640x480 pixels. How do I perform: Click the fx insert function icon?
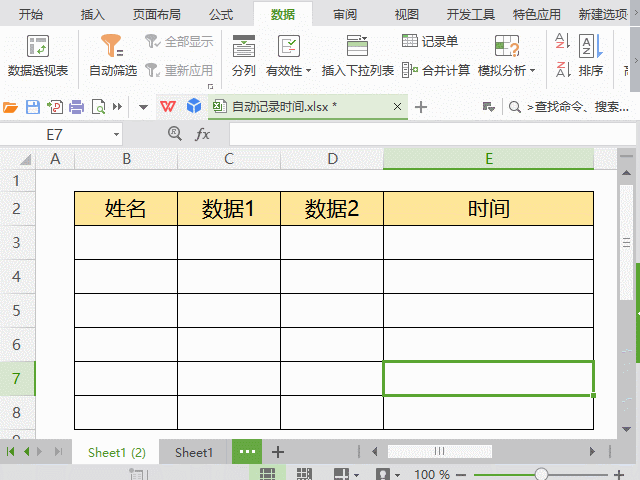[202, 134]
